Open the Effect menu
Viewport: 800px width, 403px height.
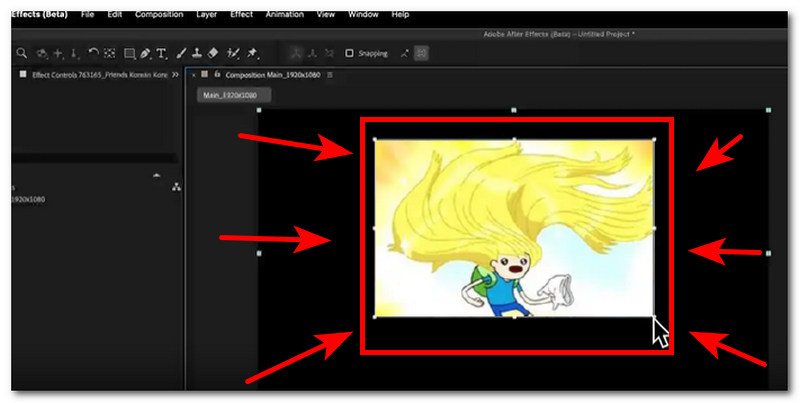click(241, 14)
